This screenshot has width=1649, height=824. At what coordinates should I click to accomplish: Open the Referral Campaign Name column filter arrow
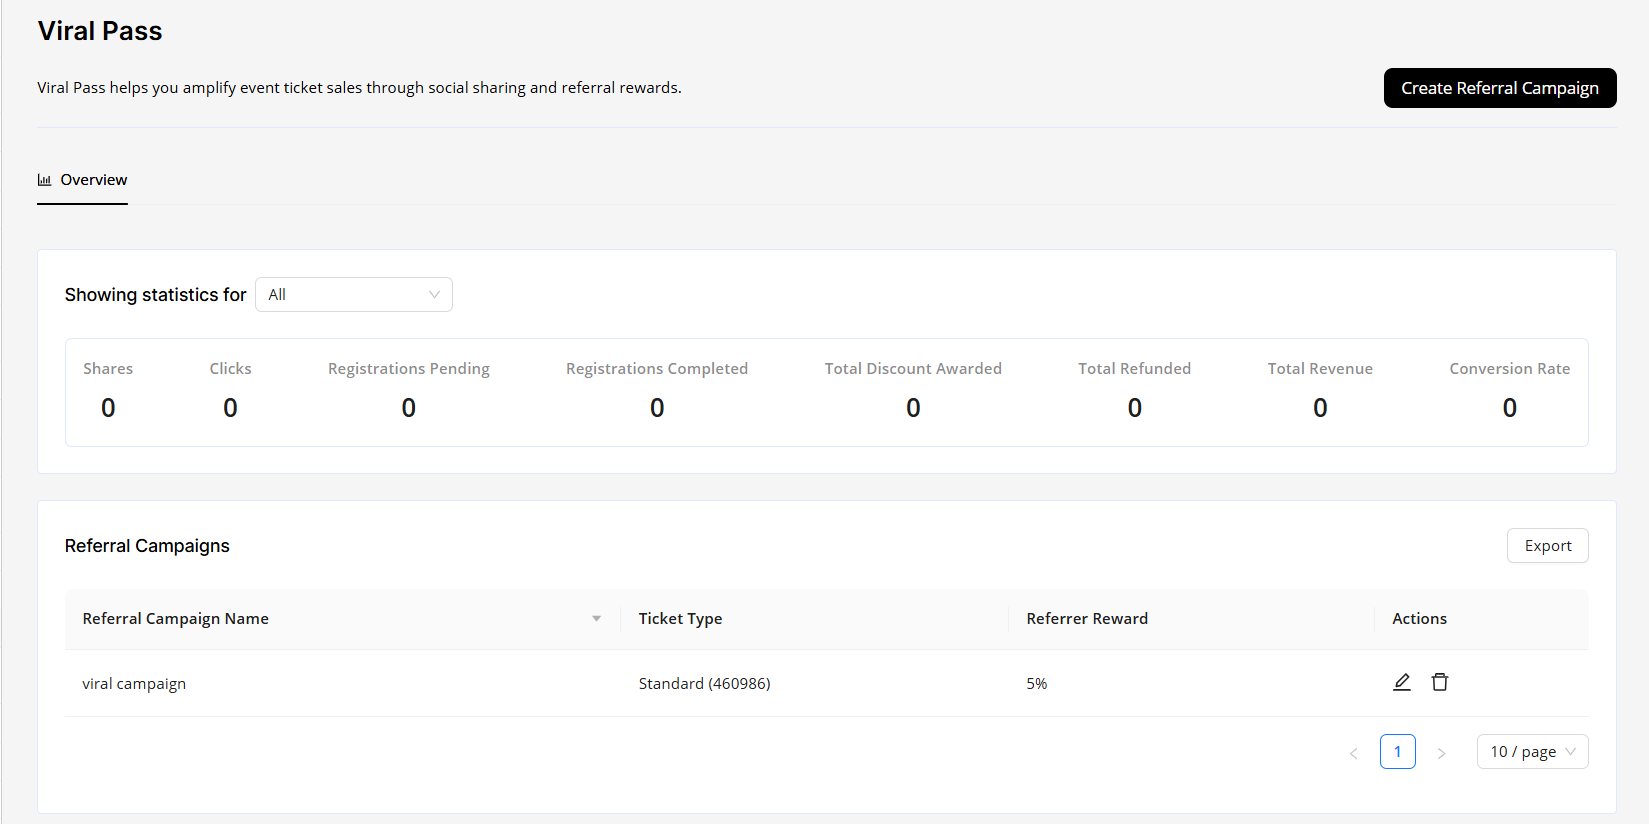(x=597, y=619)
